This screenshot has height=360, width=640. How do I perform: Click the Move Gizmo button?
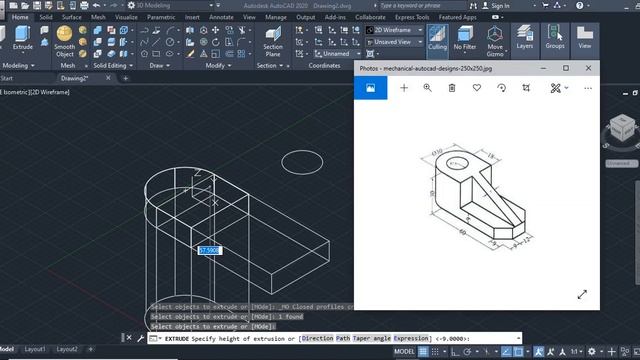tap(495, 41)
